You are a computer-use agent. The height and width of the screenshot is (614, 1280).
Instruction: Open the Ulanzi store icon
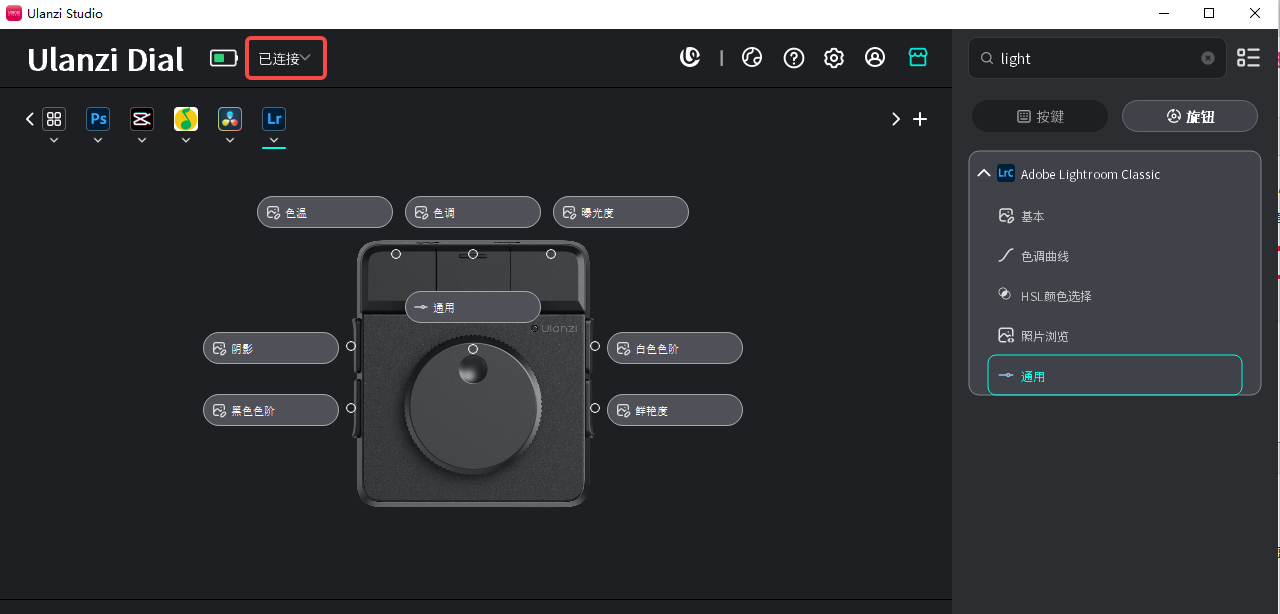pos(917,57)
